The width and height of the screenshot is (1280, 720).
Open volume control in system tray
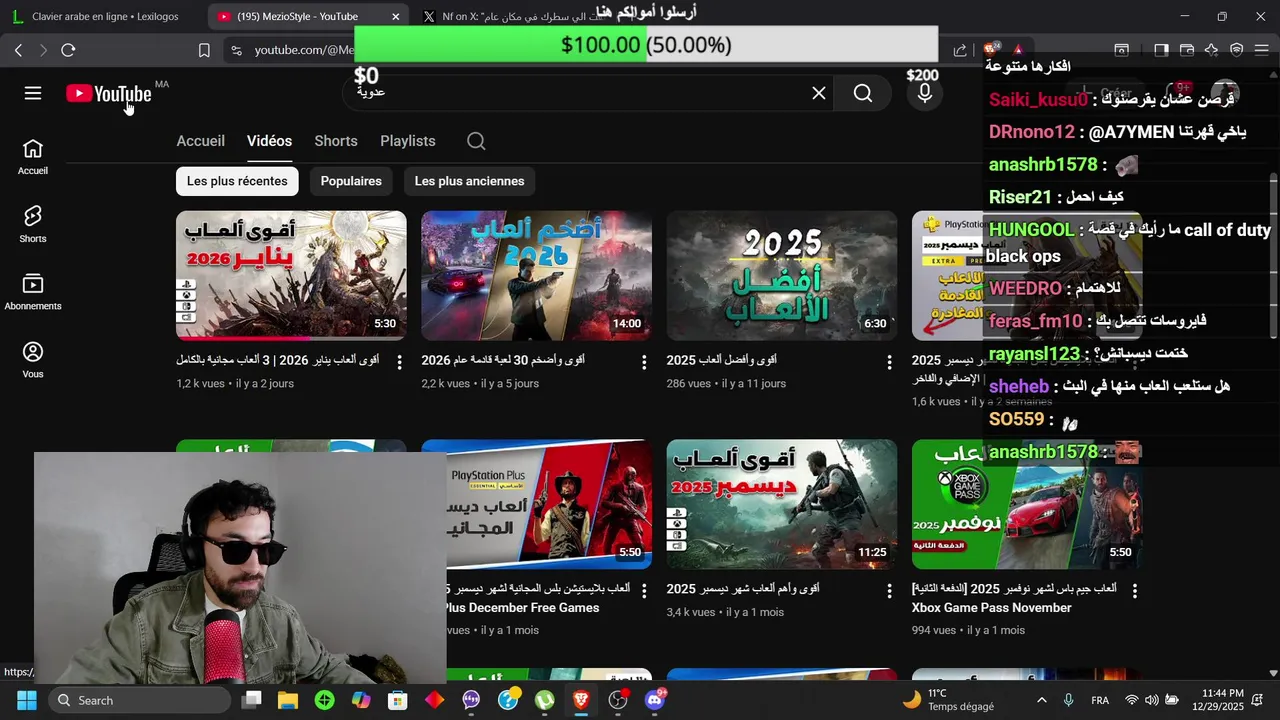point(1152,700)
